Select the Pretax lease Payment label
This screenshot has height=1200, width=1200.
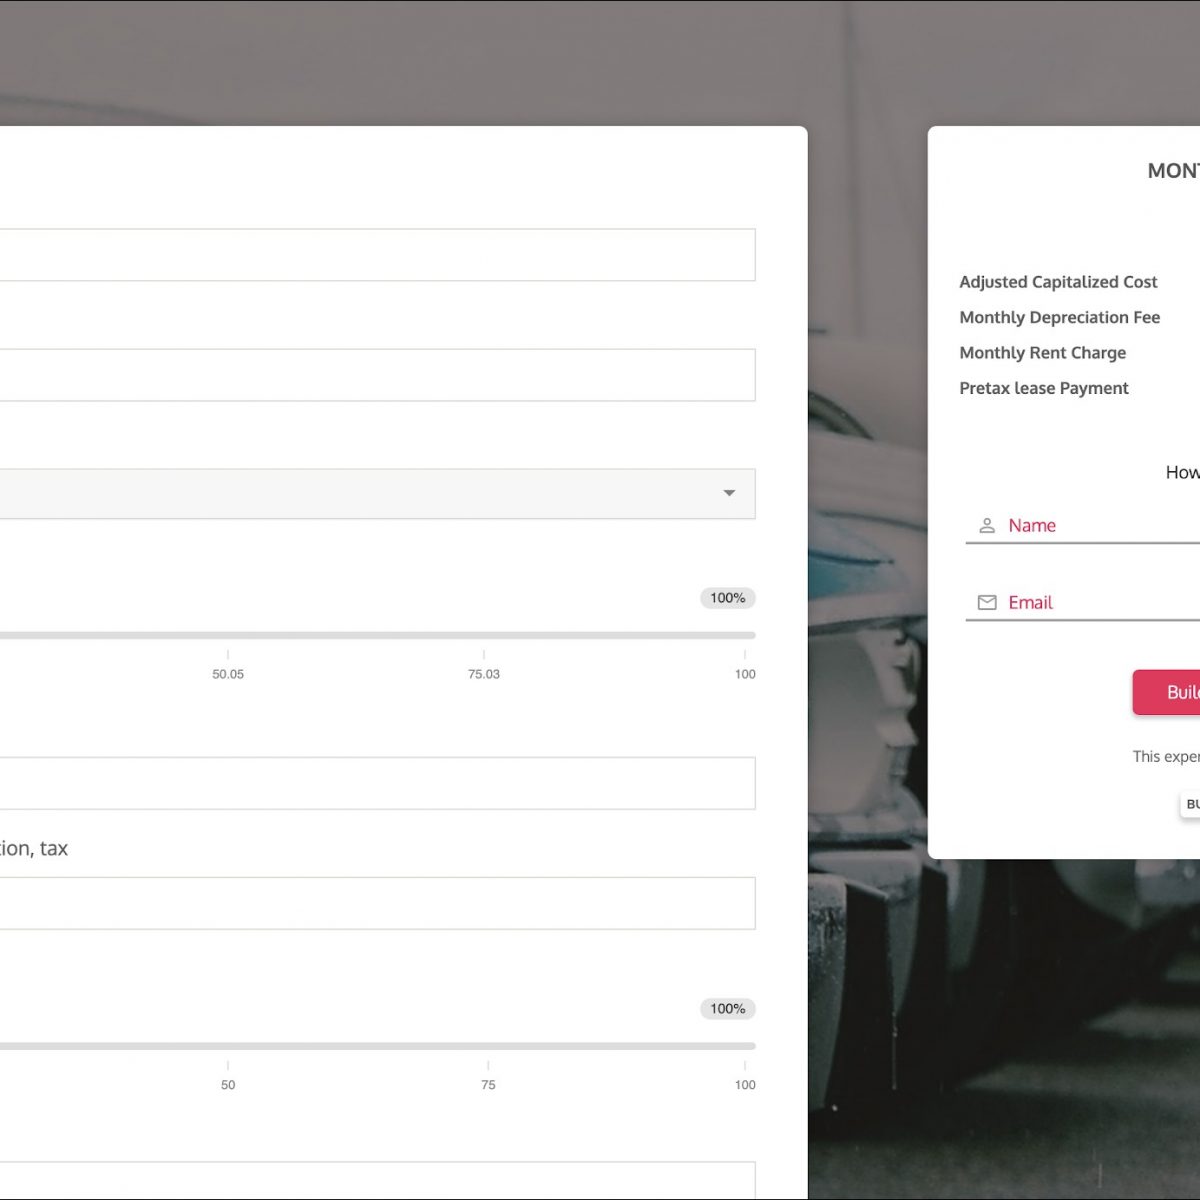point(1043,388)
